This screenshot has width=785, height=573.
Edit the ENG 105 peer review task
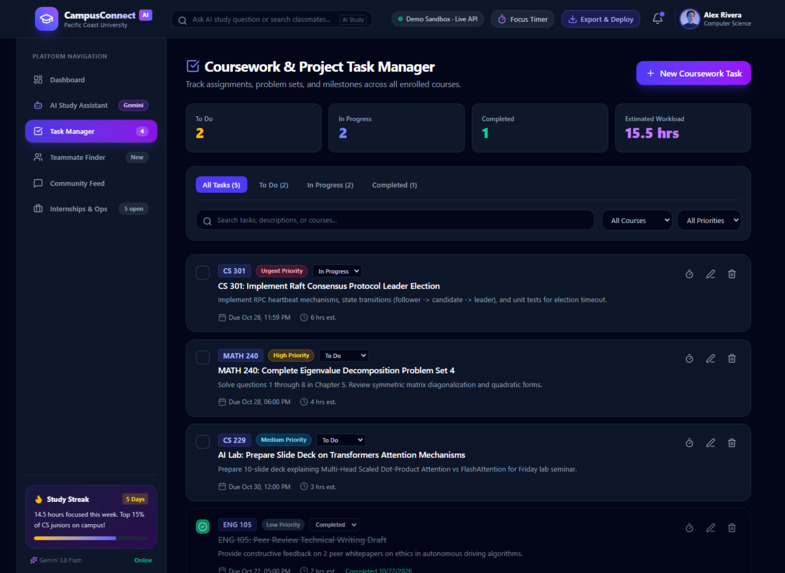710,527
